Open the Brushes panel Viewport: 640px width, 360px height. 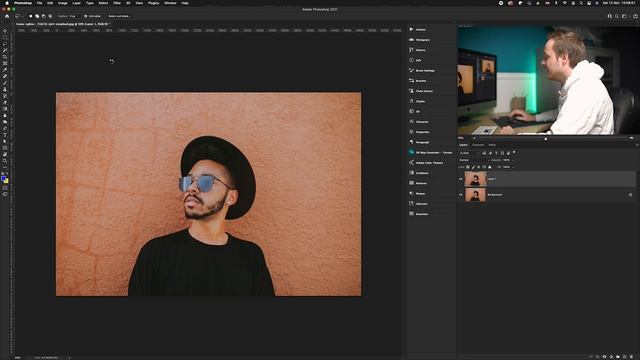(x=418, y=81)
